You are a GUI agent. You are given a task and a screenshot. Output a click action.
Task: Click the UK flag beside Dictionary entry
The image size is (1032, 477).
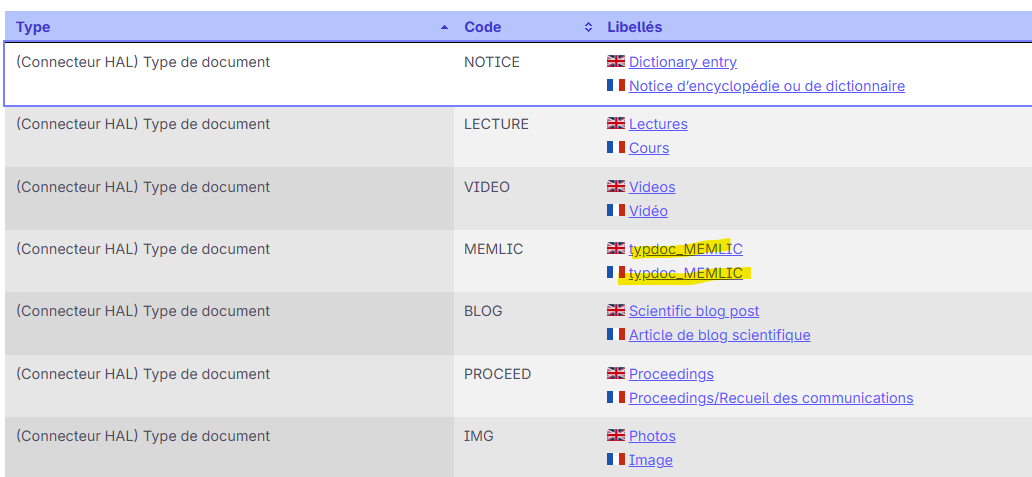pyautogui.click(x=616, y=62)
